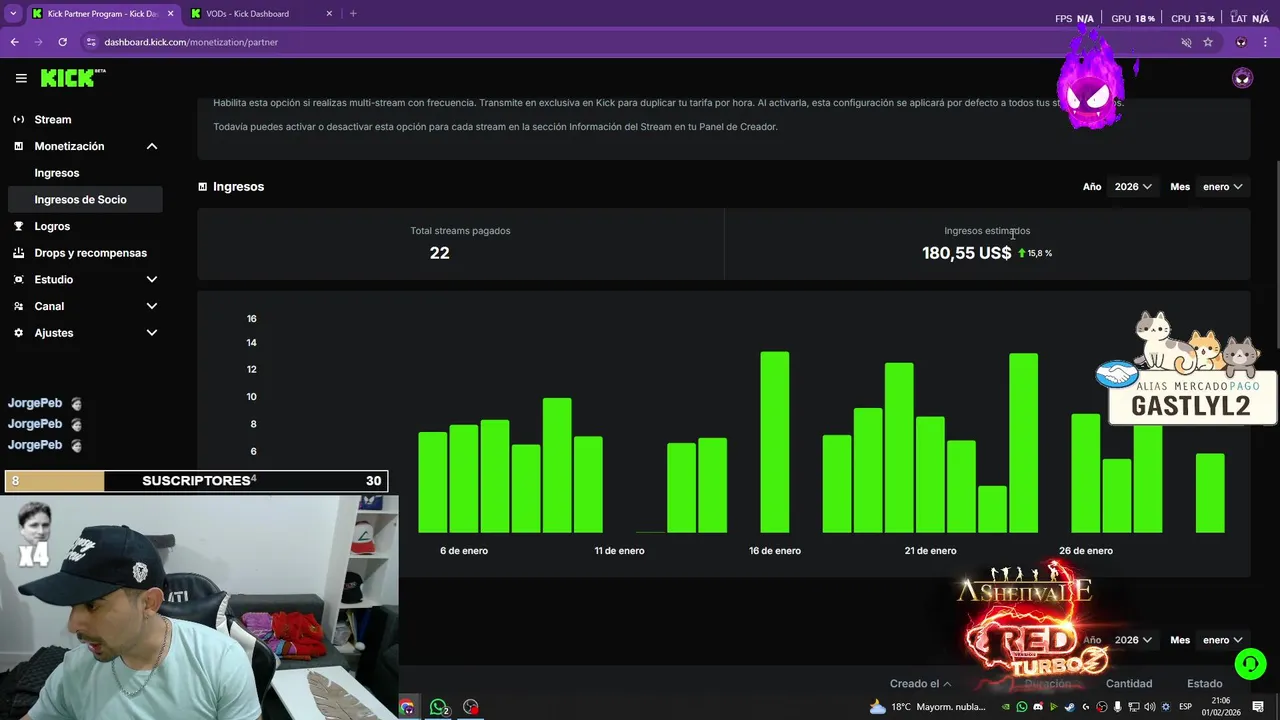Screen dimensions: 1280x720
Task: Click the muted tab audio icon in address bar
Action: [x=1186, y=42]
